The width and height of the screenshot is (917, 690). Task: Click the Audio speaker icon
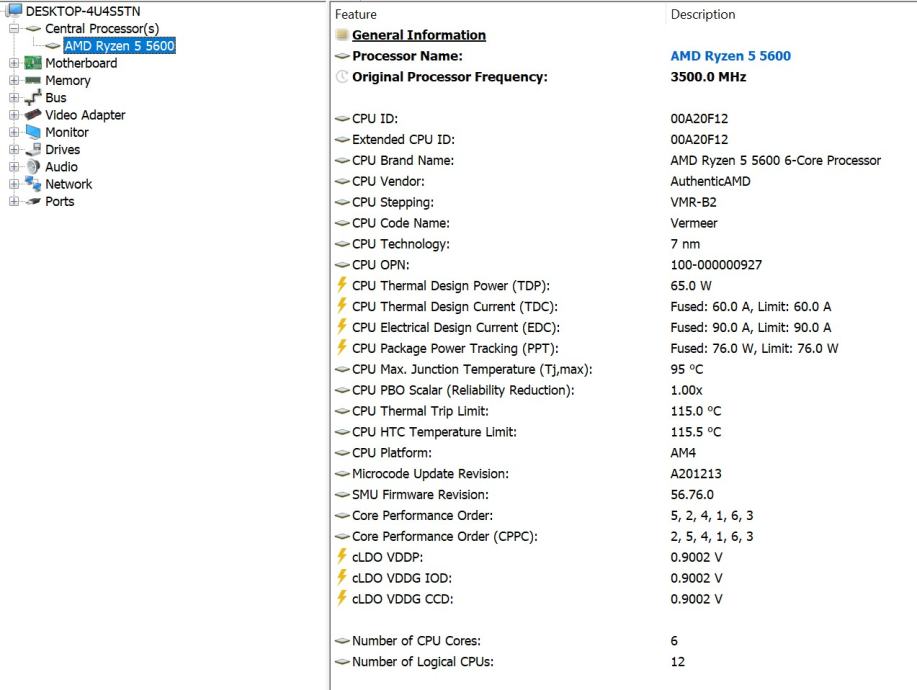tap(32, 167)
